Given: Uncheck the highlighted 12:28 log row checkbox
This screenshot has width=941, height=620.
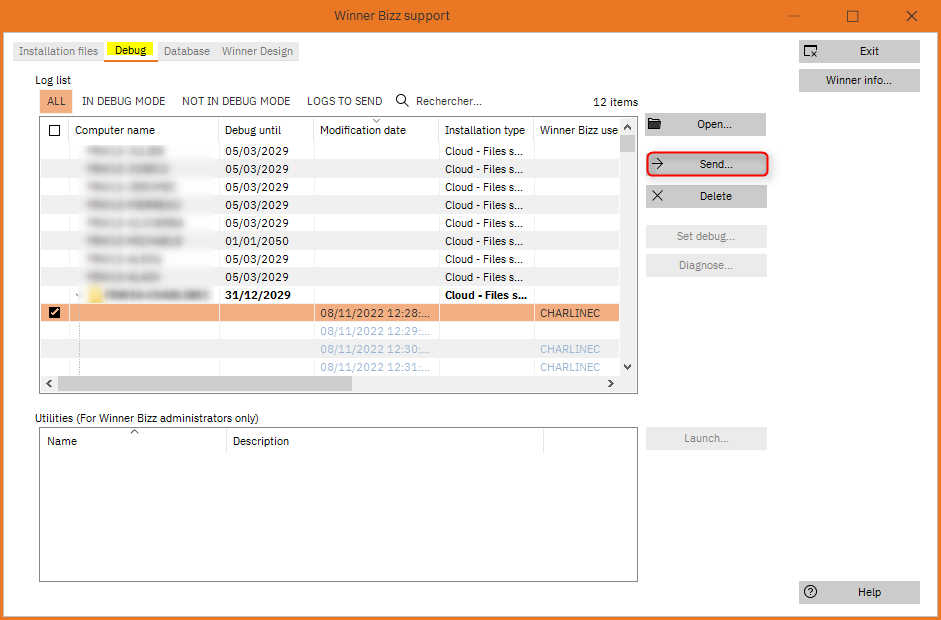Looking at the screenshot, I should (54, 312).
